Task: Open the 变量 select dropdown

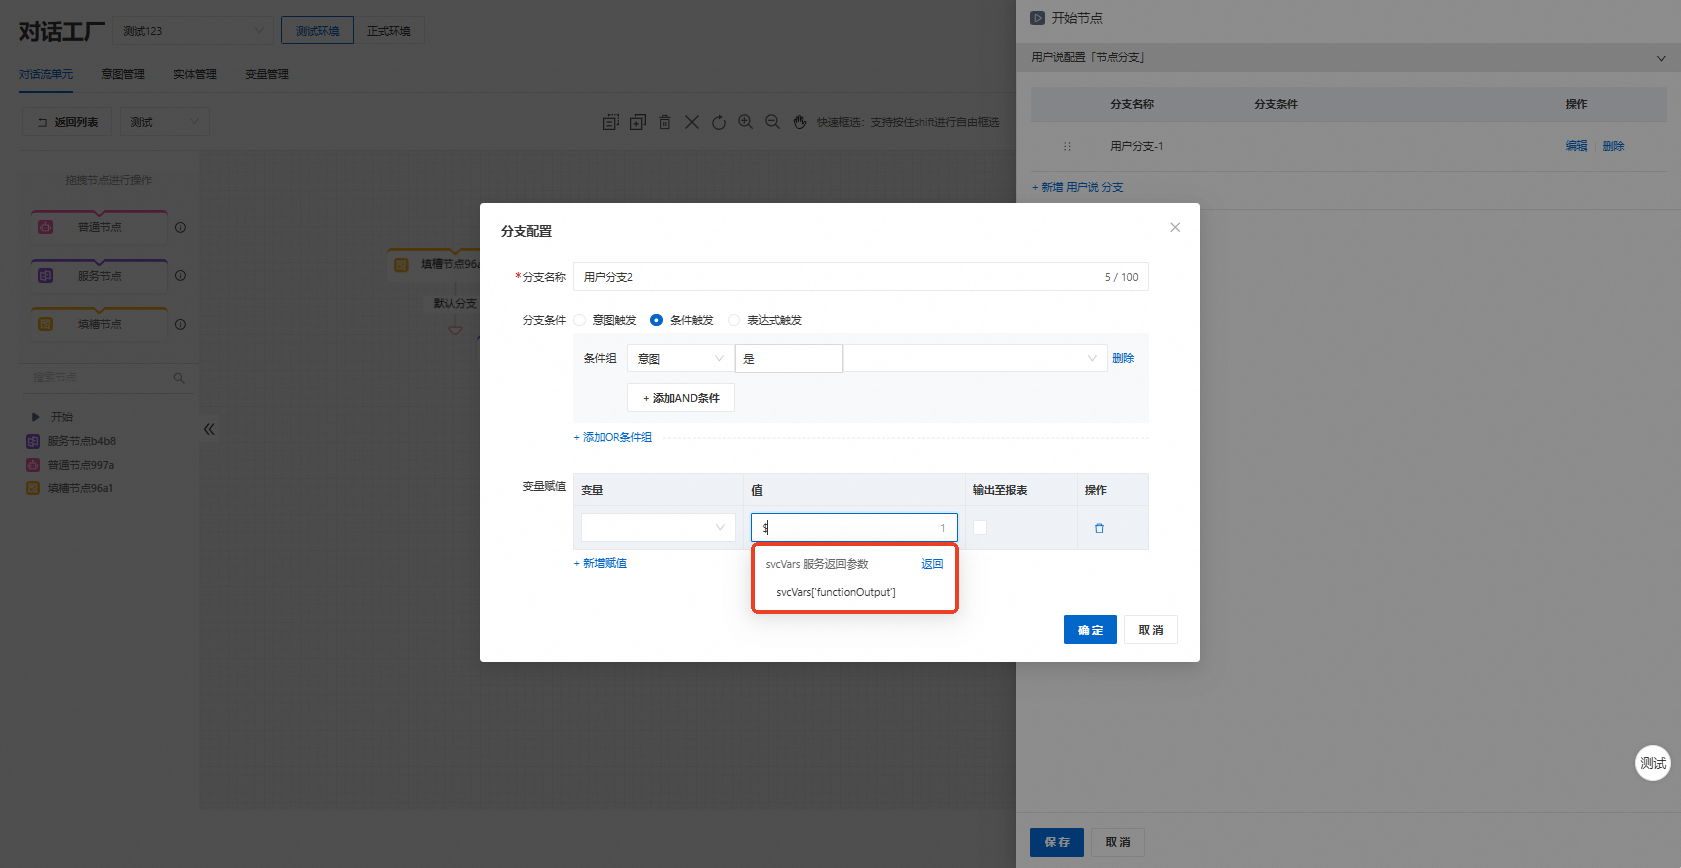Action: (x=658, y=527)
